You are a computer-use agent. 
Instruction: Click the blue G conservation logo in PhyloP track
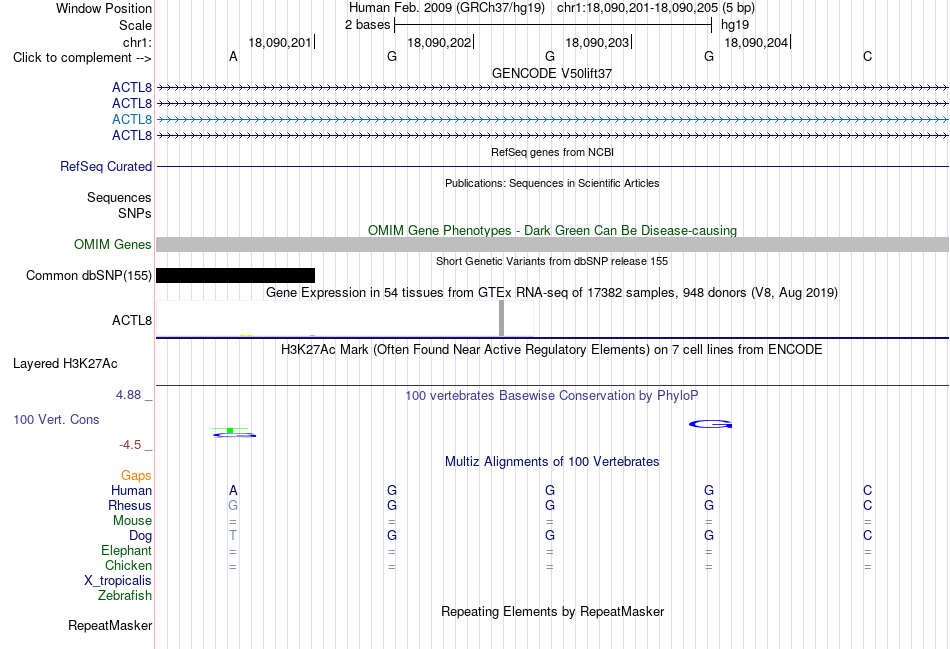click(710, 424)
